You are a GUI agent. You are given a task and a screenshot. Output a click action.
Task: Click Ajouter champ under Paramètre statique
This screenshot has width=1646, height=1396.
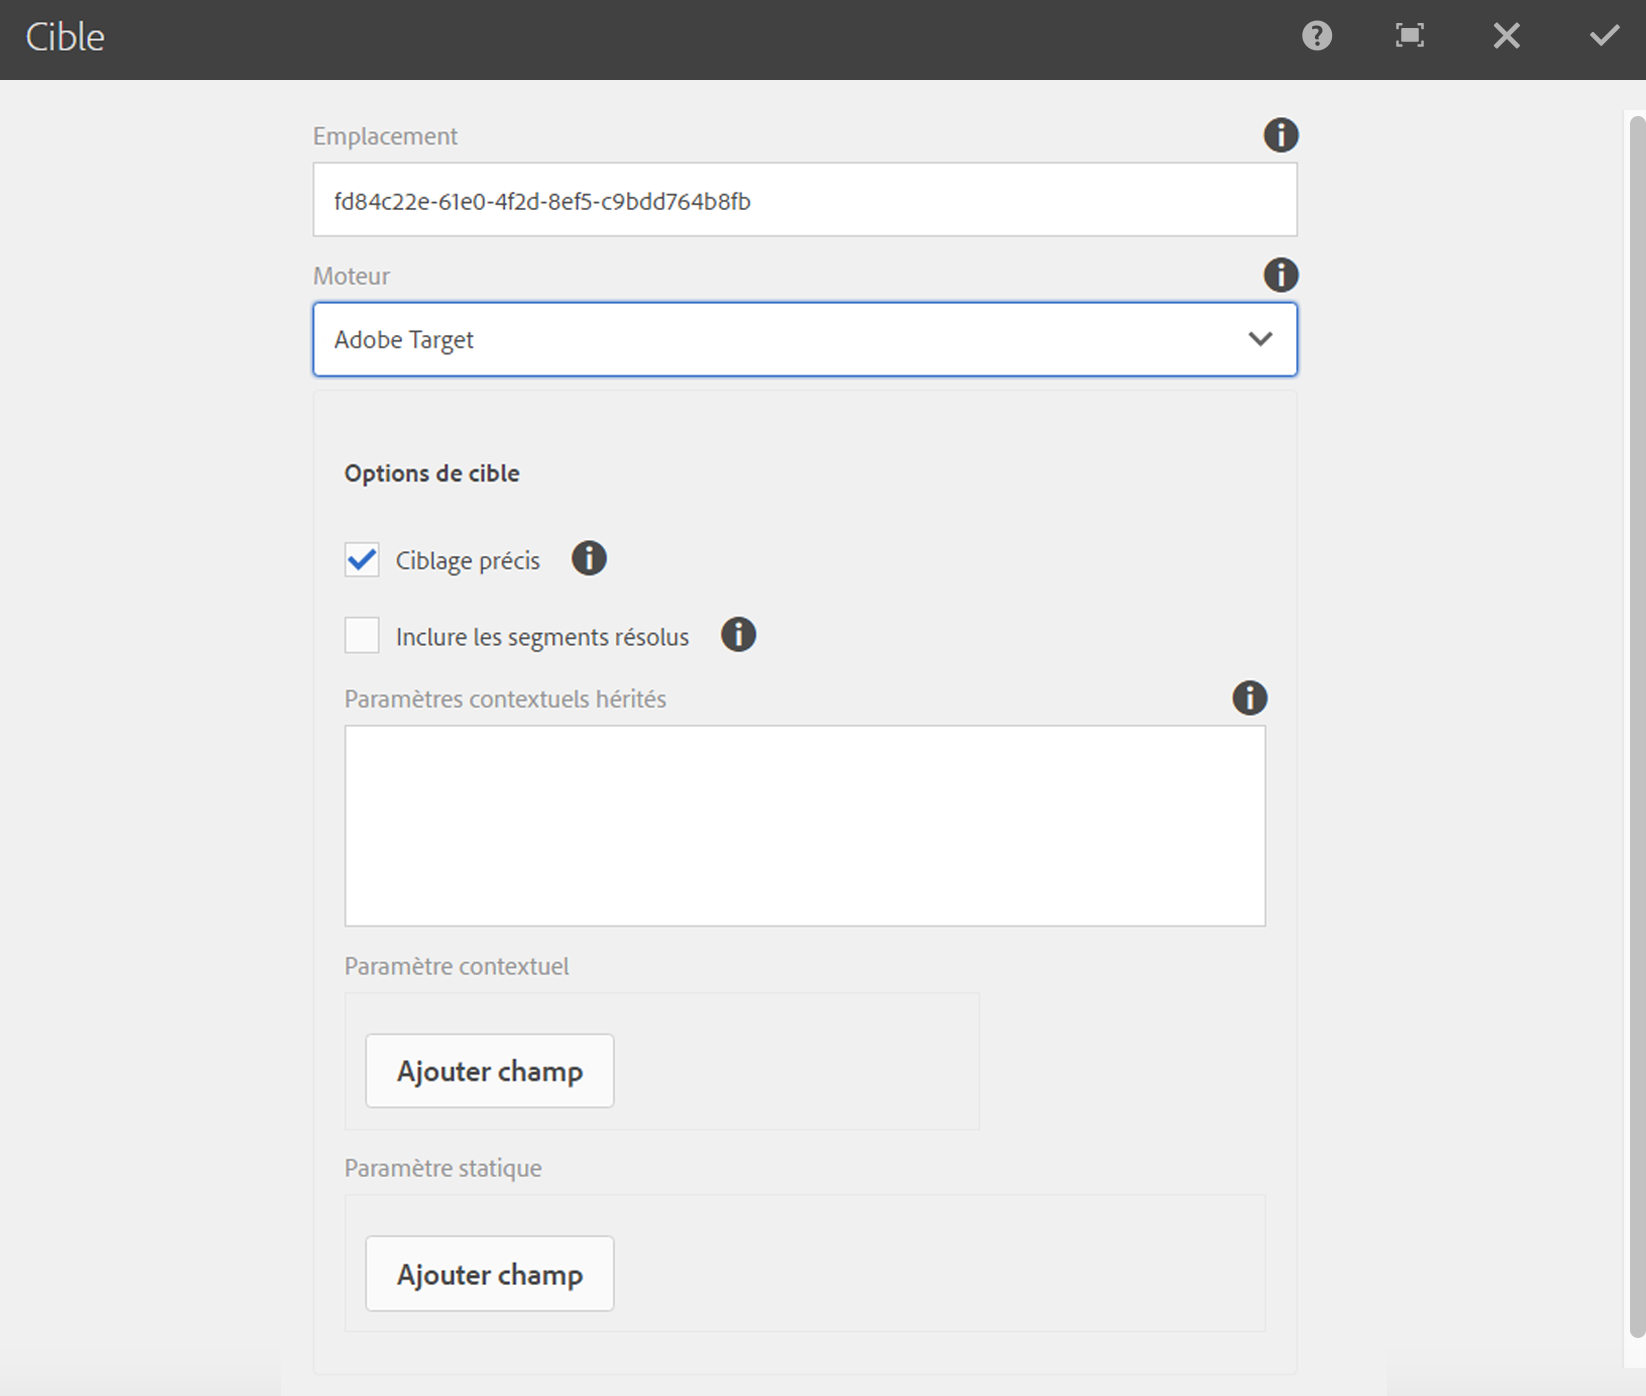pyautogui.click(x=490, y=1274)
